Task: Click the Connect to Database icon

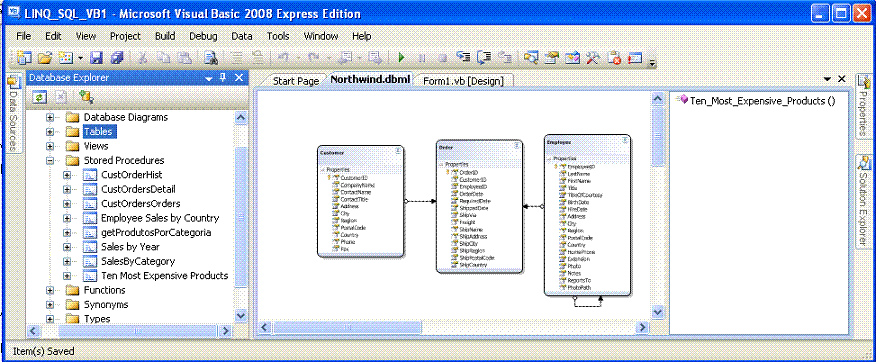Action: 85,97
